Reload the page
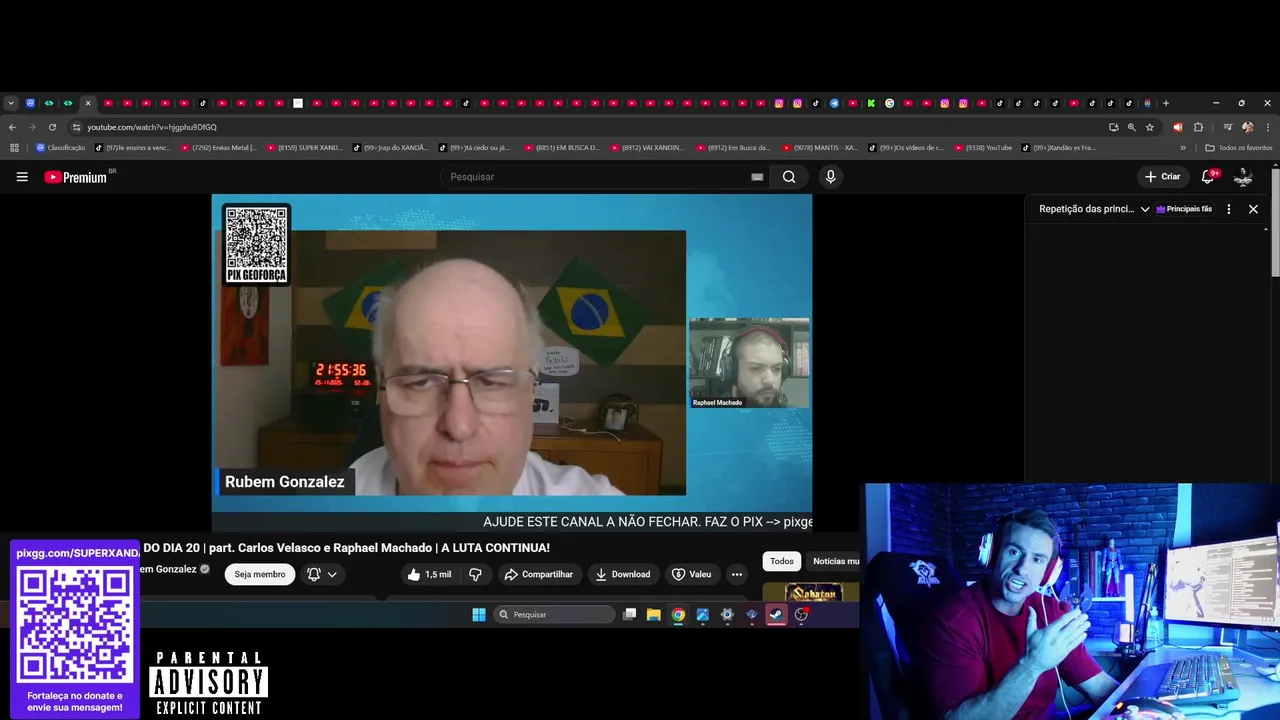This screenshot has width=1280, height=720. tap(52, 127)
